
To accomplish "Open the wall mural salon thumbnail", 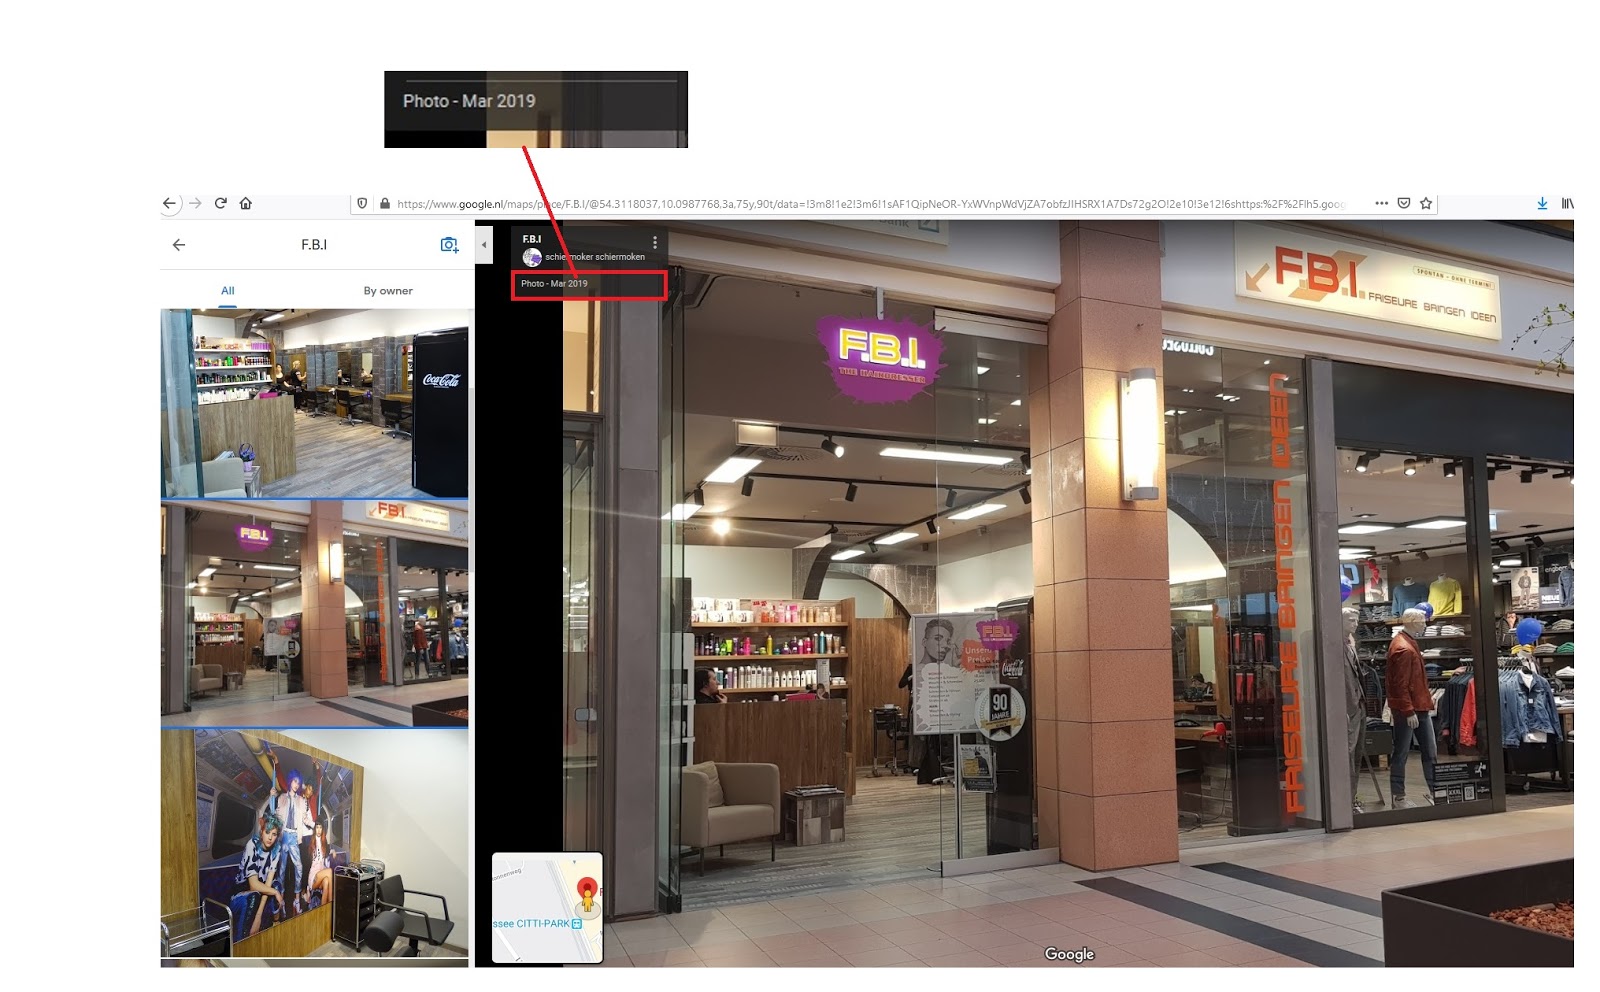I will (314, 843).
